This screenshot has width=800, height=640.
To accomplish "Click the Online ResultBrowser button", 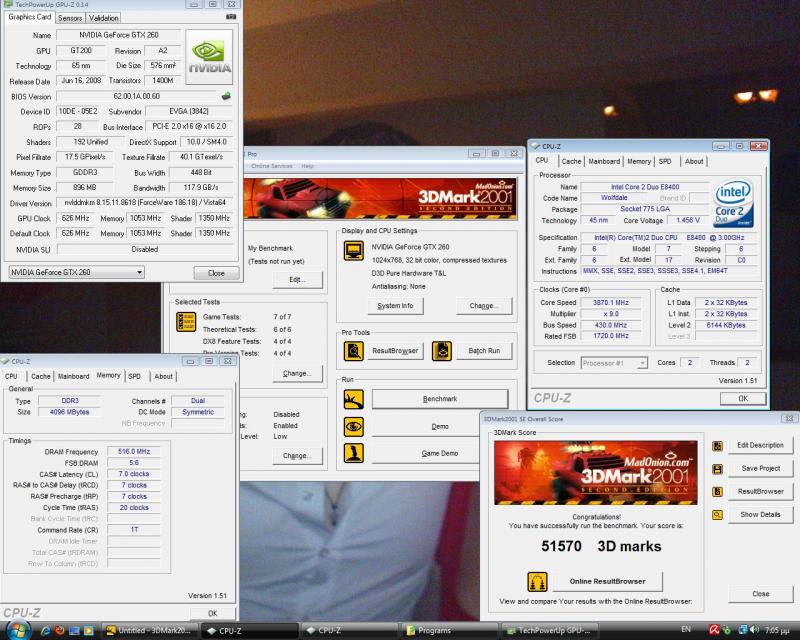I will click(x=607, y=581).
